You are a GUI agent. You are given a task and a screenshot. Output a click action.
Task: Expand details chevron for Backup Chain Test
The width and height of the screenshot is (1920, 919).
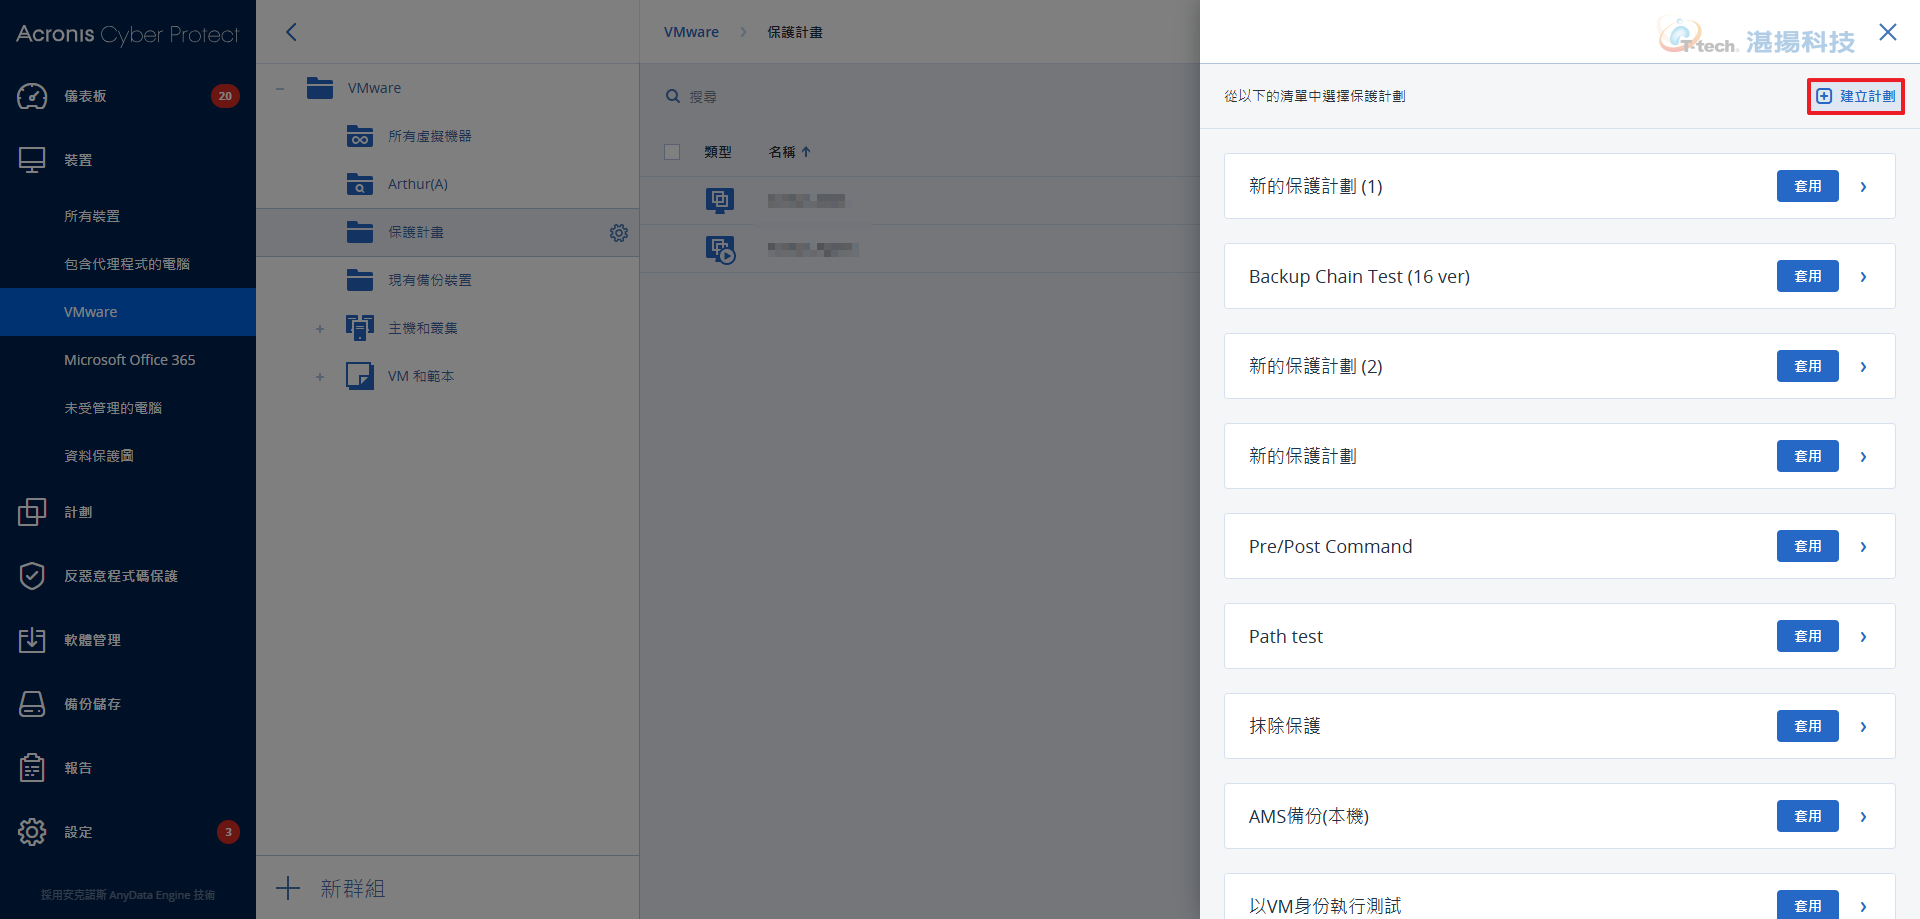pos(1864,277)
